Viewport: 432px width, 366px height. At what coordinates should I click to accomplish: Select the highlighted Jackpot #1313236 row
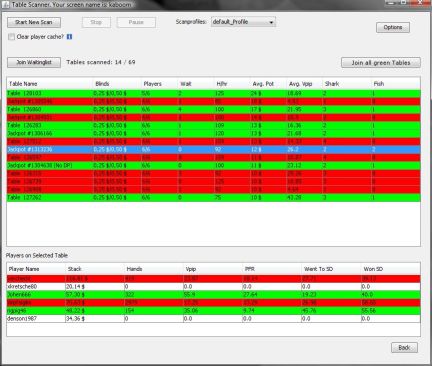point(213,149)
